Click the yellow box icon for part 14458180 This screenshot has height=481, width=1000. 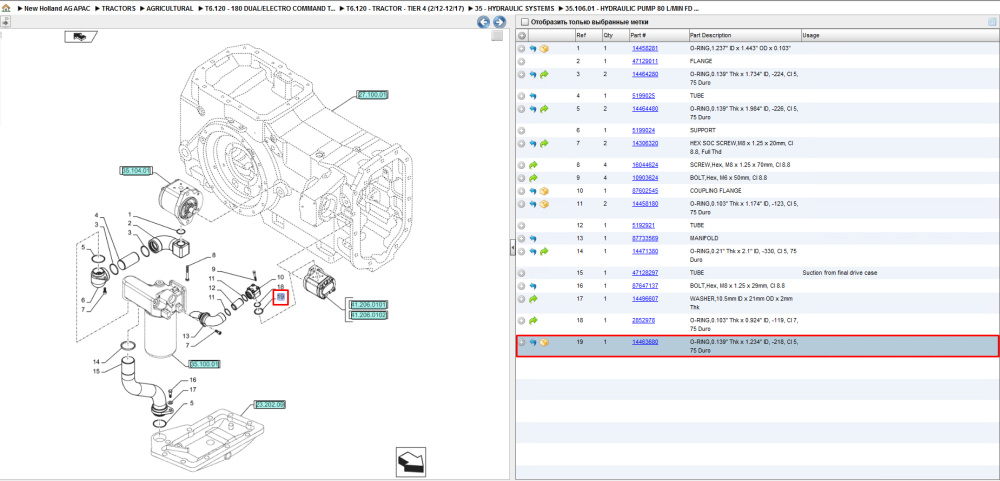(x=544, y=204)
